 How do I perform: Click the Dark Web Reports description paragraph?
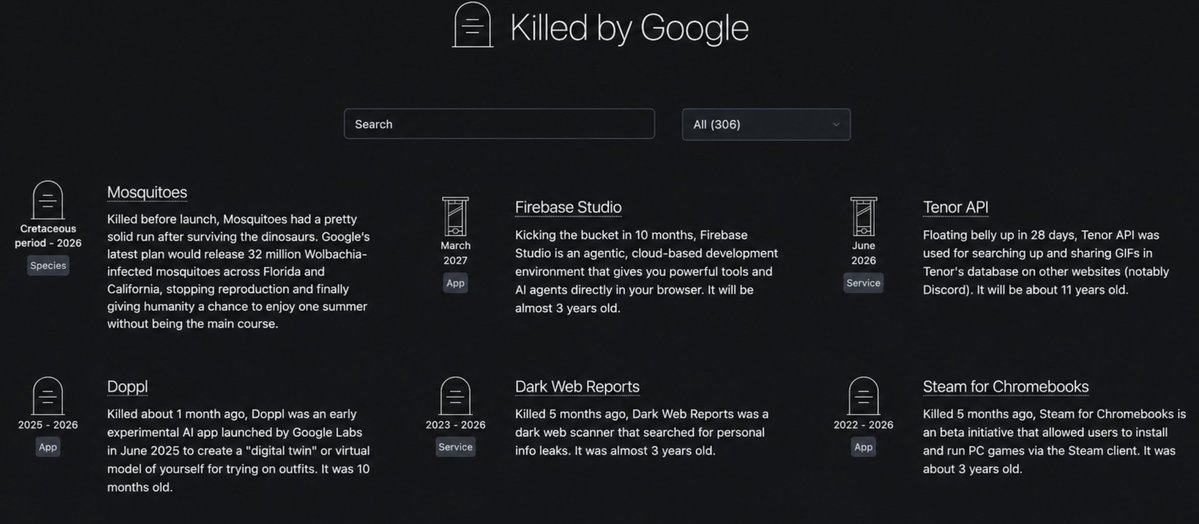click(x=642, y=432)
